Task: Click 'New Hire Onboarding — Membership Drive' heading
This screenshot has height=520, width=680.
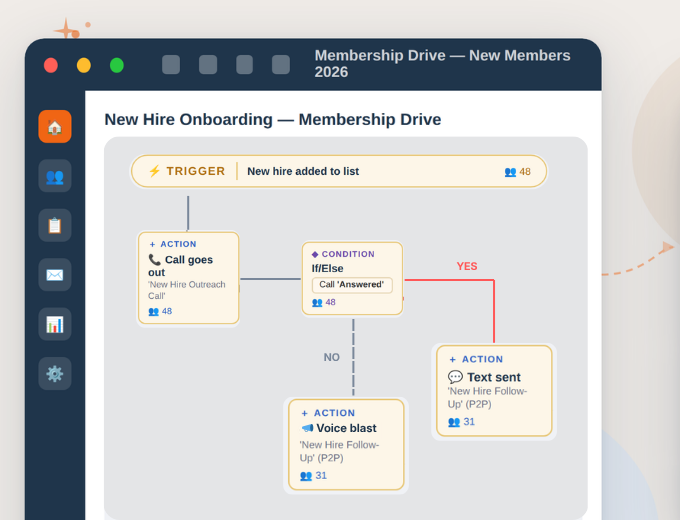Action: click(273, 119)
